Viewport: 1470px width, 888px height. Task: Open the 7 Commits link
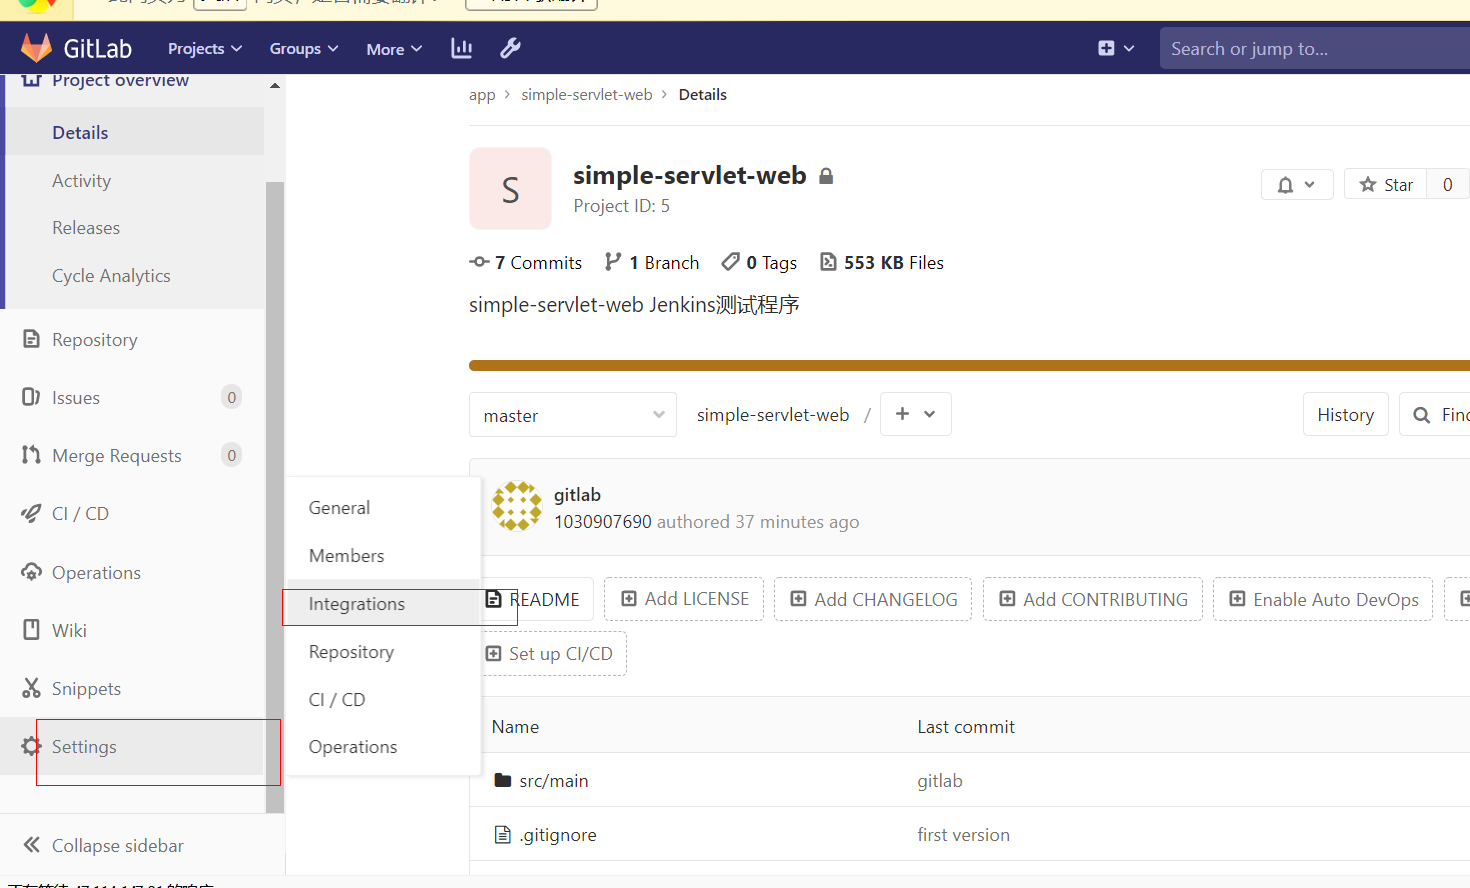526,262
